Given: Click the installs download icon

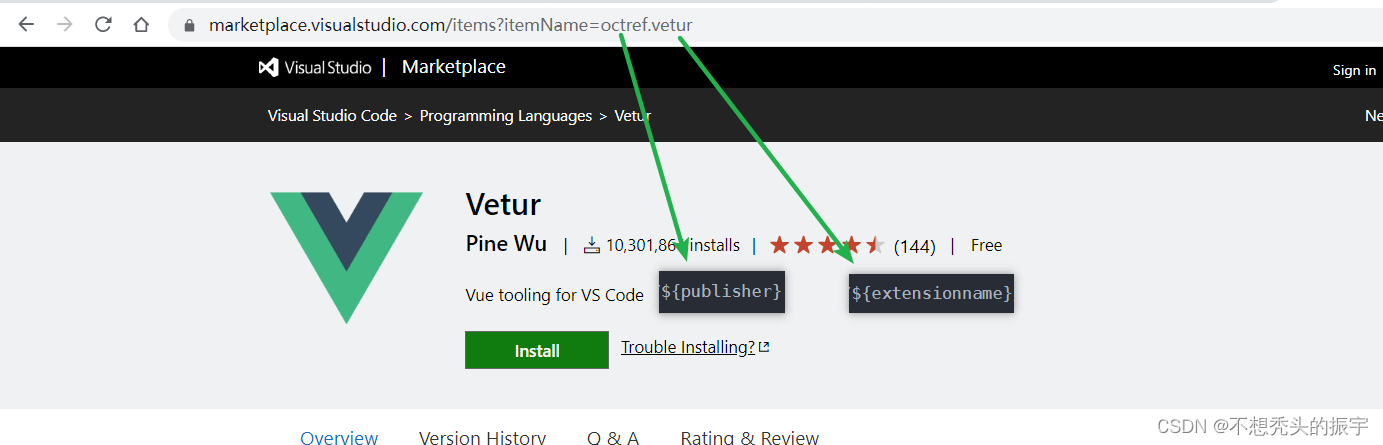Looking at the screenshot, I should point(592,245).
